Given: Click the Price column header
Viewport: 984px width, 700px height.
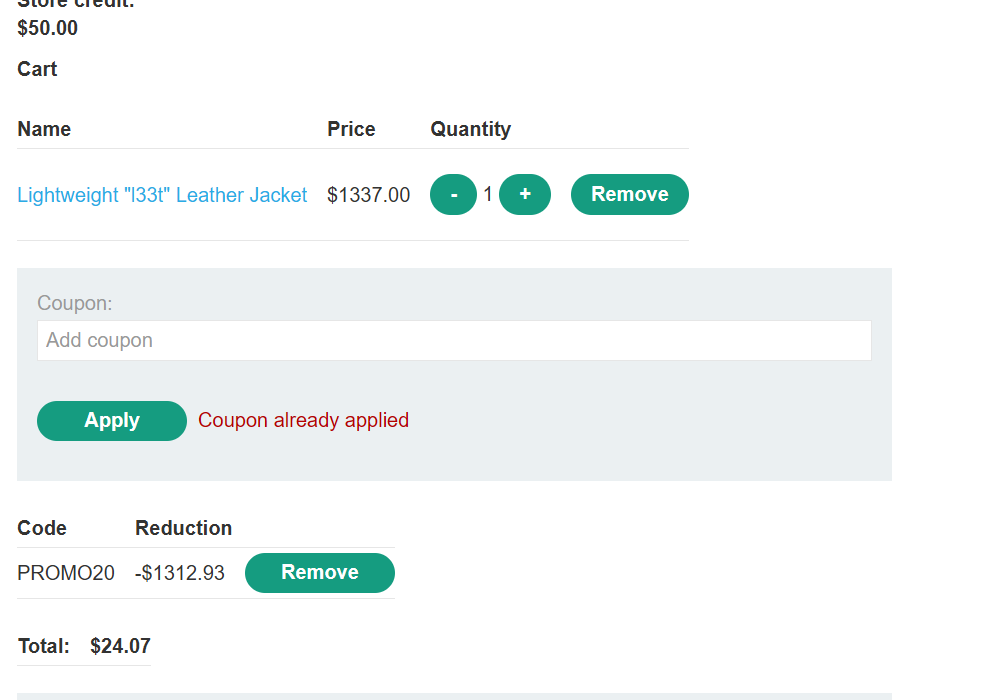Looking at the screenshot, I should pyautogui.click(x=351, y=129).
